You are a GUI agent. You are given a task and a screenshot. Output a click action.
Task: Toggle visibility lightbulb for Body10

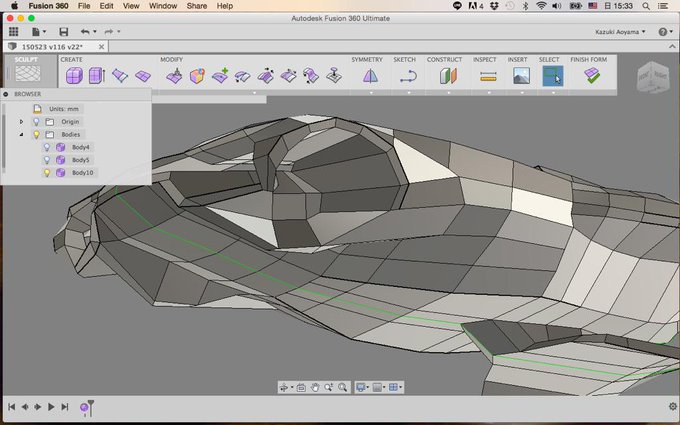[46, 173]
